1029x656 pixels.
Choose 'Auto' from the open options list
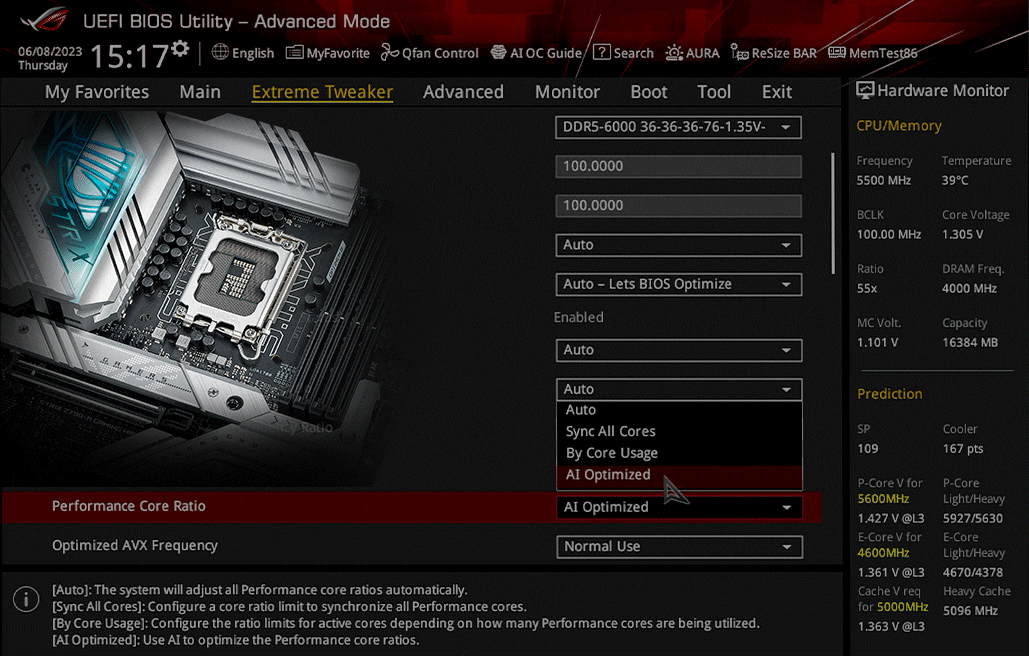click(679, 410)
